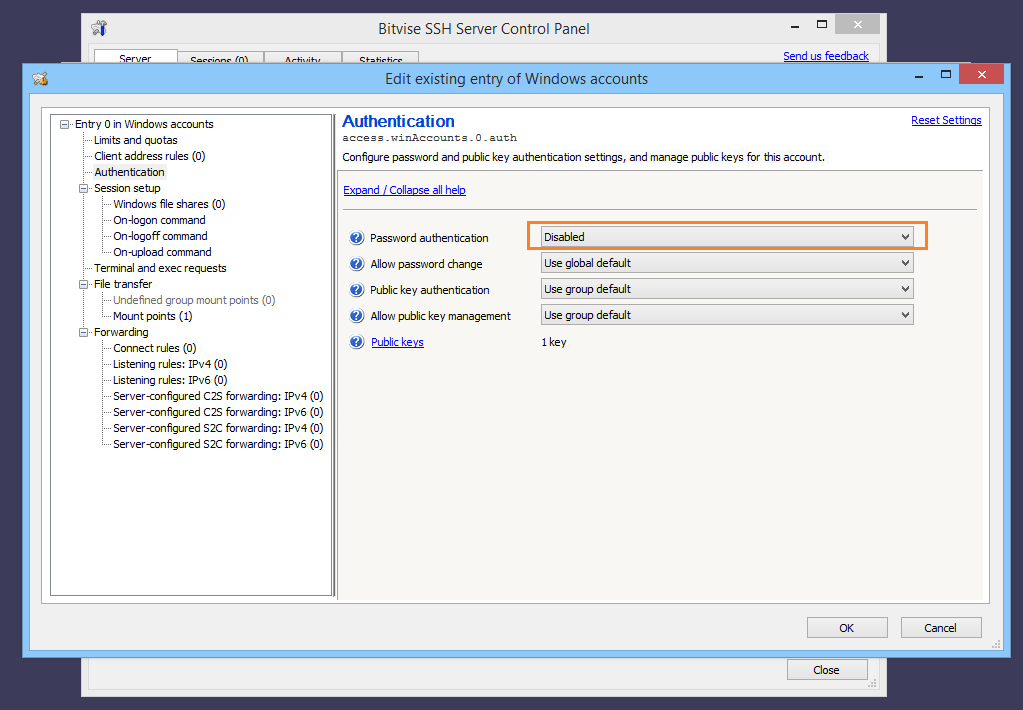
Task: Open the Public key authentication dropdown
Action: (x=727, y=289)
